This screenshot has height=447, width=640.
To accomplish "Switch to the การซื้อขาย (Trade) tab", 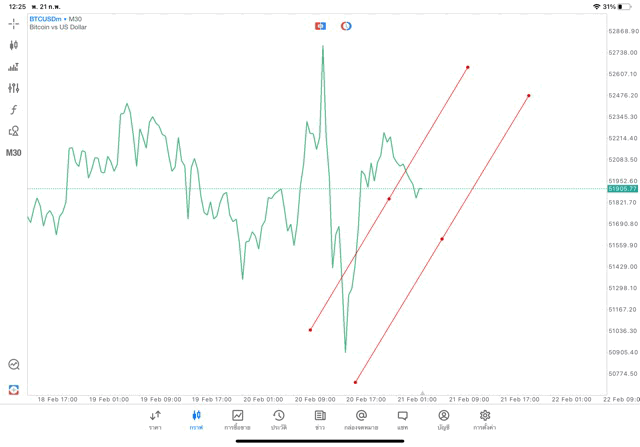I will click(238, 419).
